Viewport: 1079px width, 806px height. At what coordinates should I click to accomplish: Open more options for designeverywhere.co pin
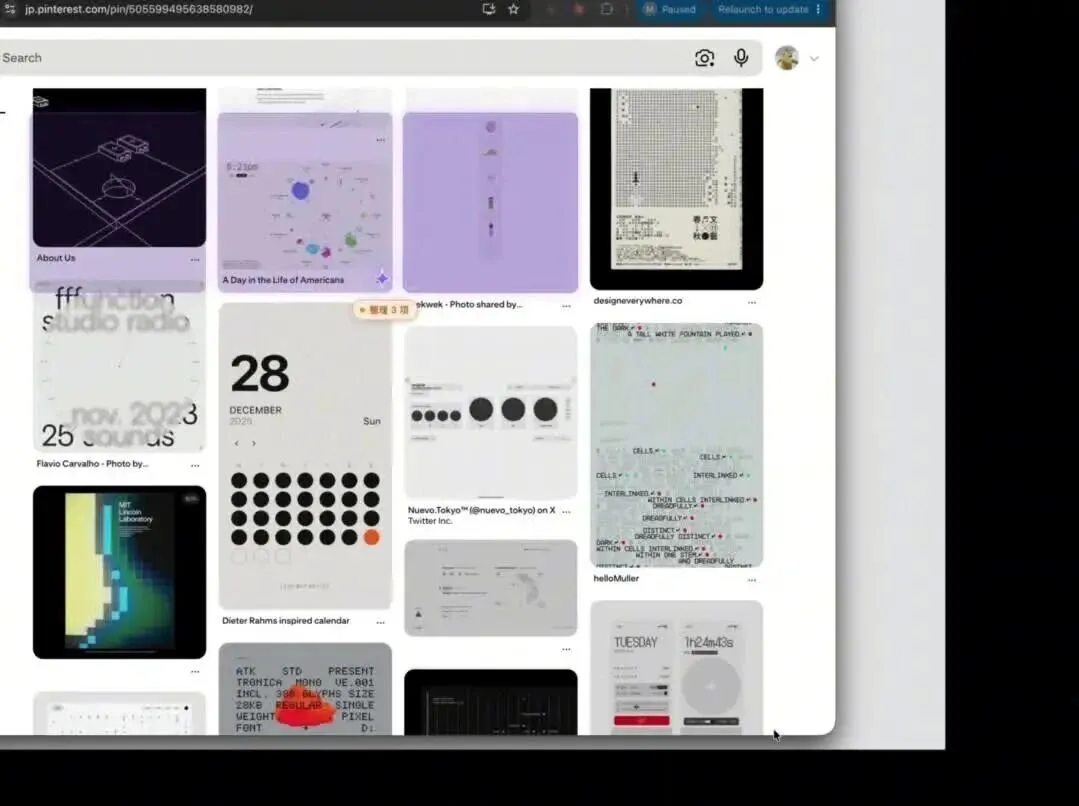(x=751, y=302)
